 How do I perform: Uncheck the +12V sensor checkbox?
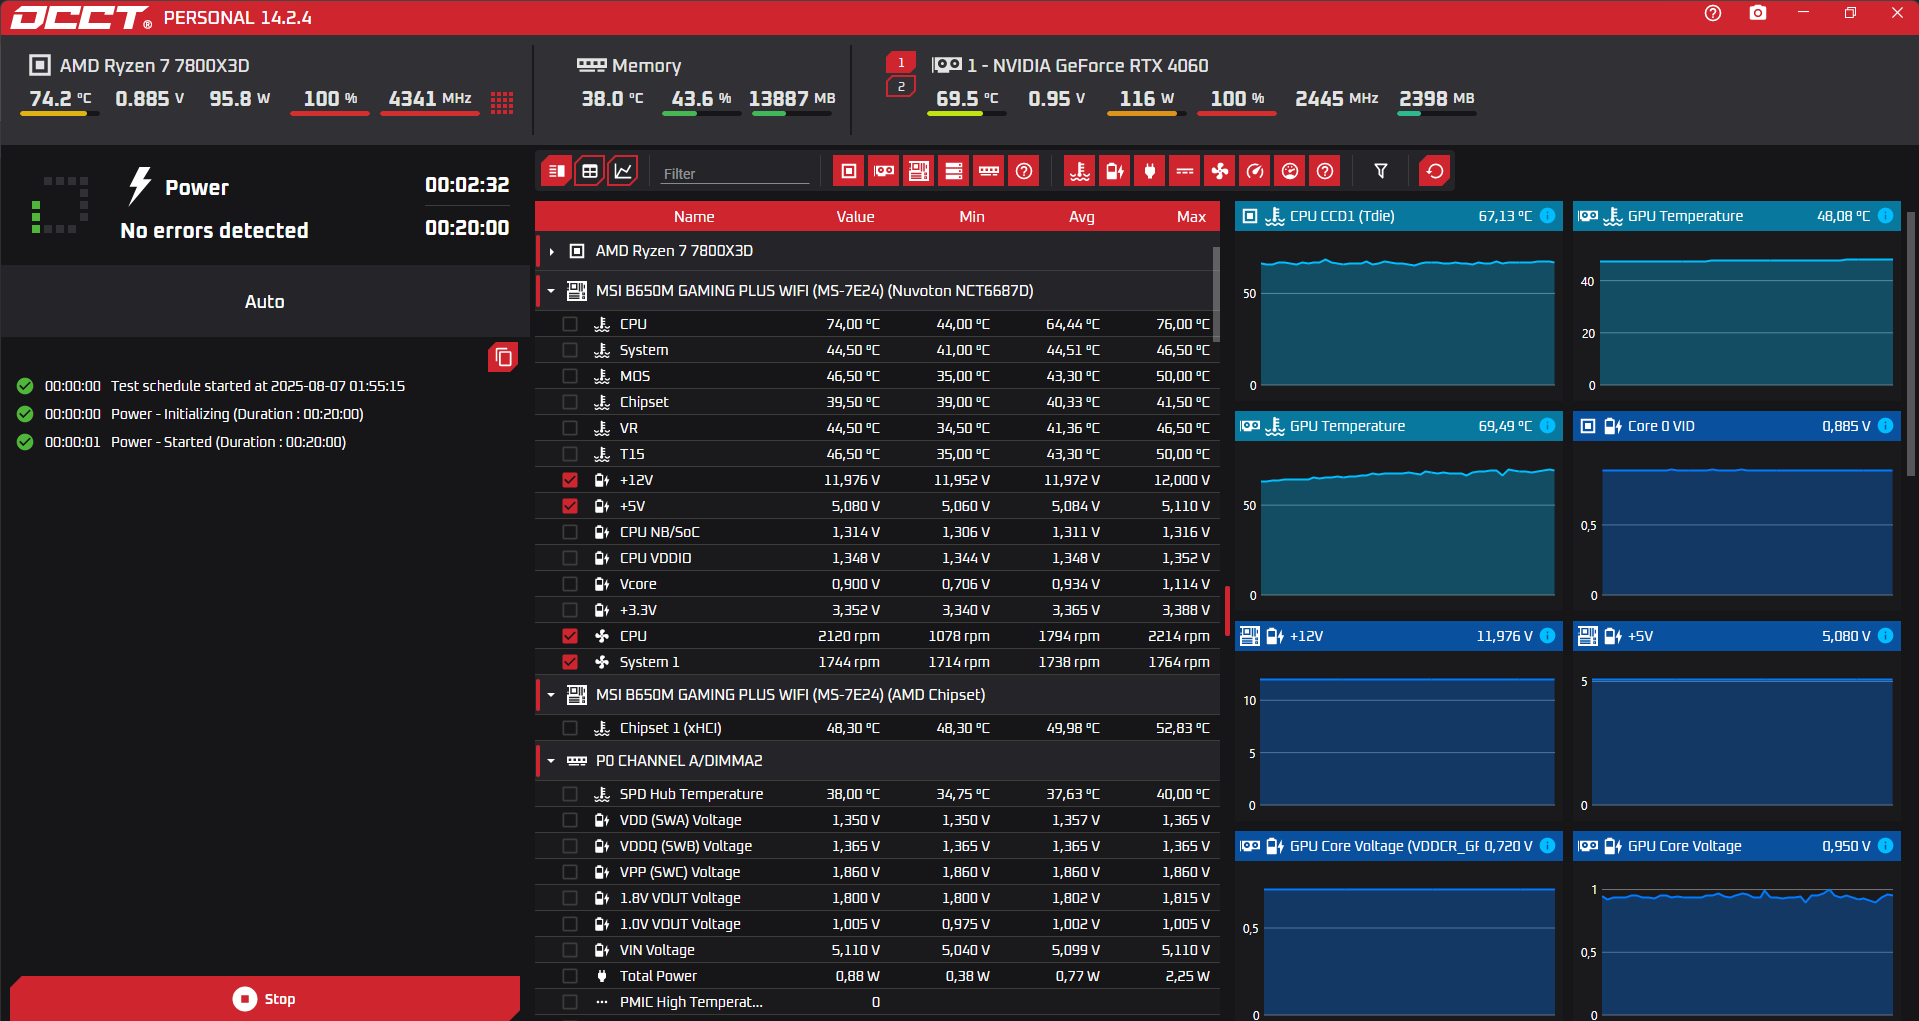point(570,480)
